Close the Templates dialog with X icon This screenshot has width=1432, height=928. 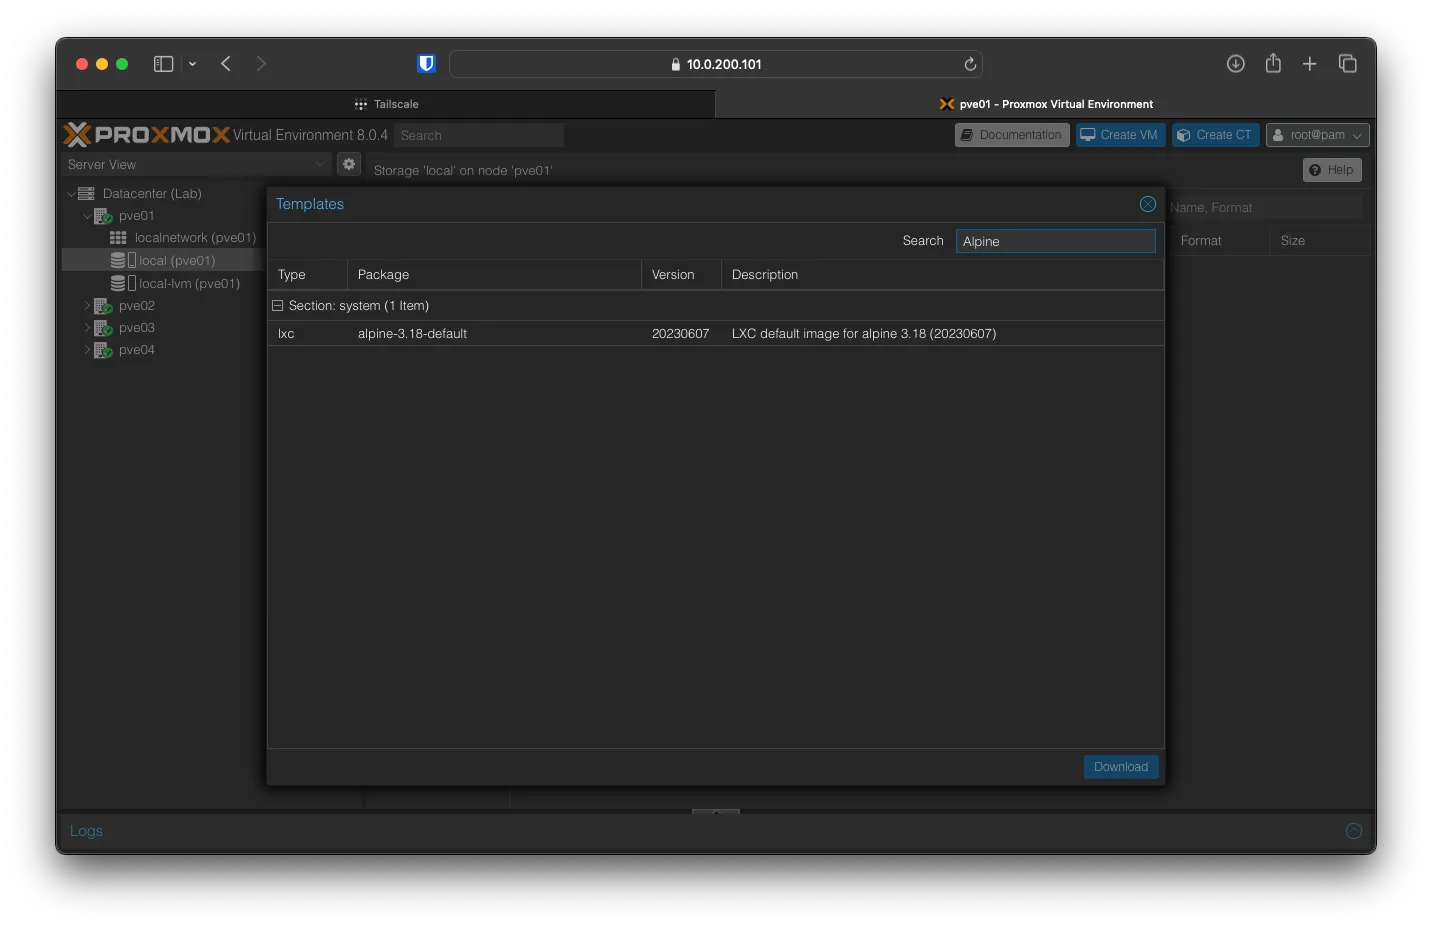pos(1148,204)
